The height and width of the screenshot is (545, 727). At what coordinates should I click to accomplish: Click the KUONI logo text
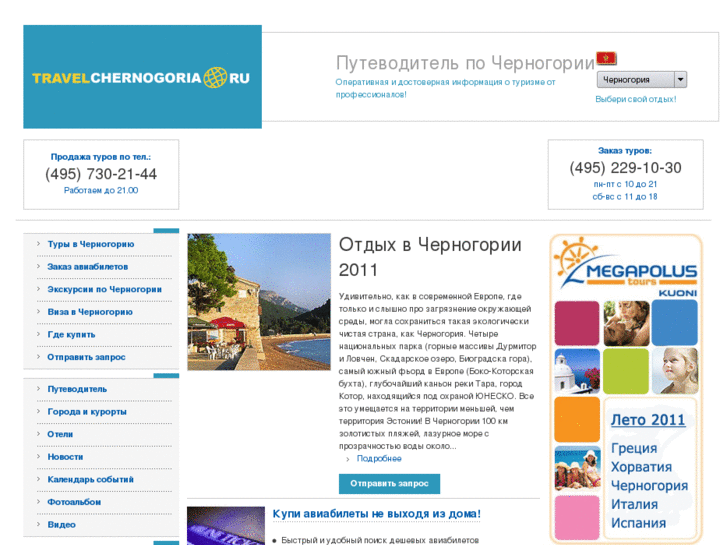click(677, 293)
